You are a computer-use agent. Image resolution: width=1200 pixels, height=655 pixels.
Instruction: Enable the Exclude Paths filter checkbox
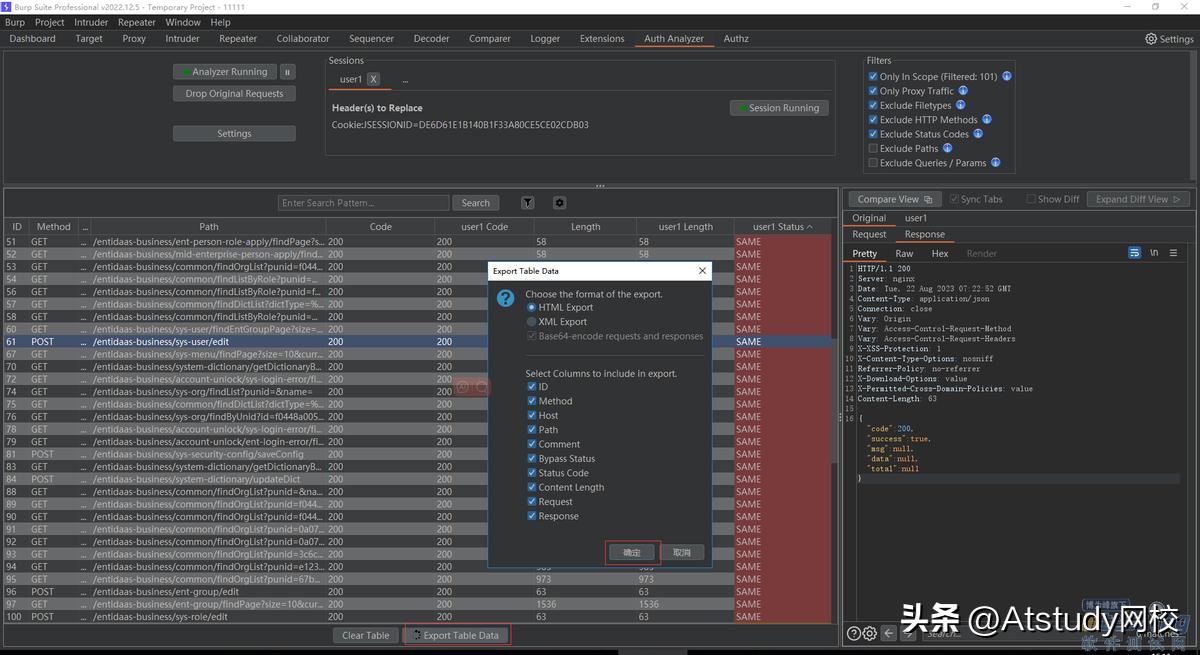pyautogui.click(x=873, y=148)
